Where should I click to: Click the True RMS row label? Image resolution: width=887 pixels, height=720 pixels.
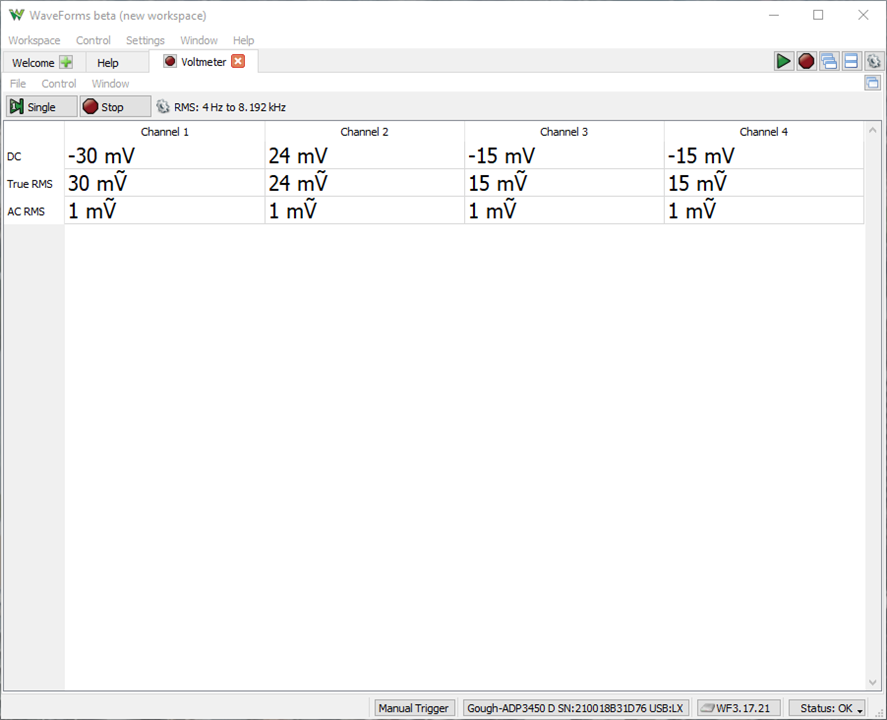(30, 184)
